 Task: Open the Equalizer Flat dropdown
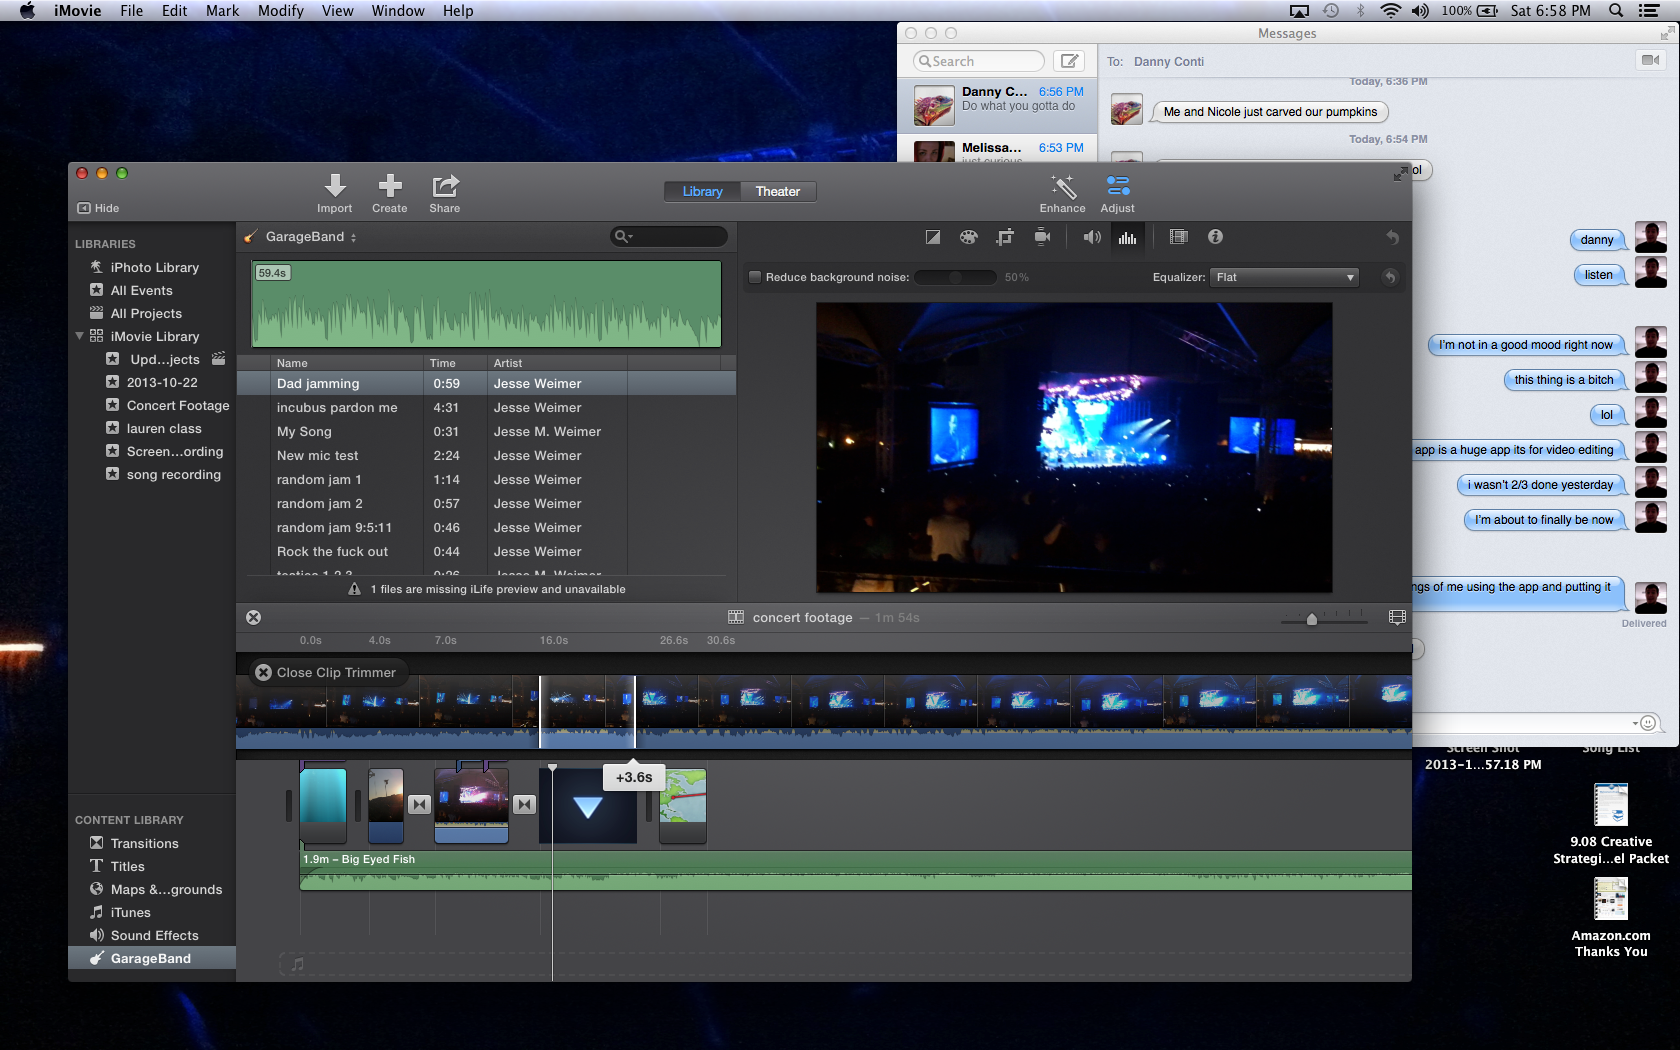click(x=1285, y=277)
